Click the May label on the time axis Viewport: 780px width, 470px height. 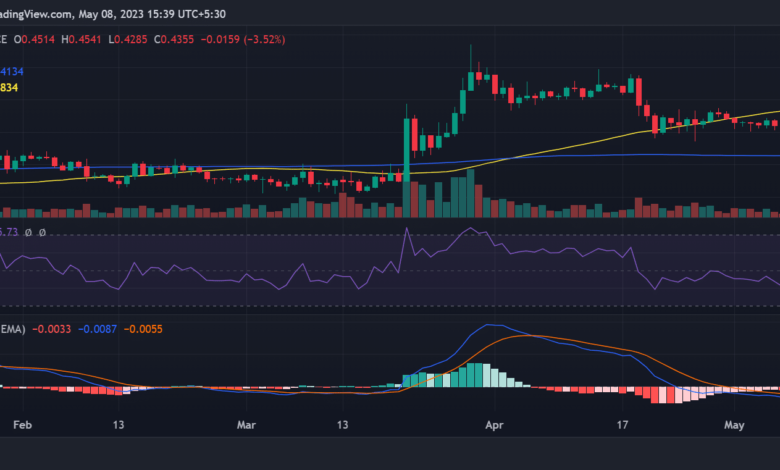[735, 424]
